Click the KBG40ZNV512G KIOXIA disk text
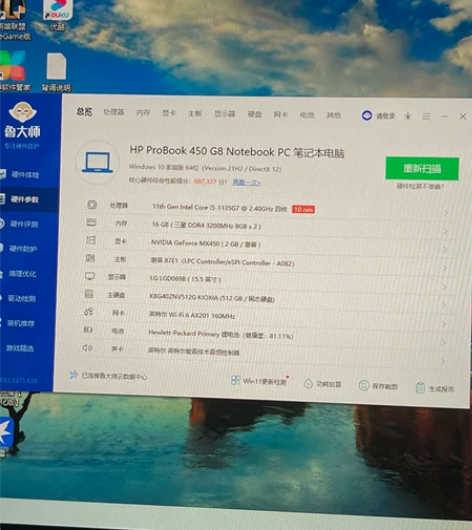This screenshot has width=472, height=530. [212, 297]
